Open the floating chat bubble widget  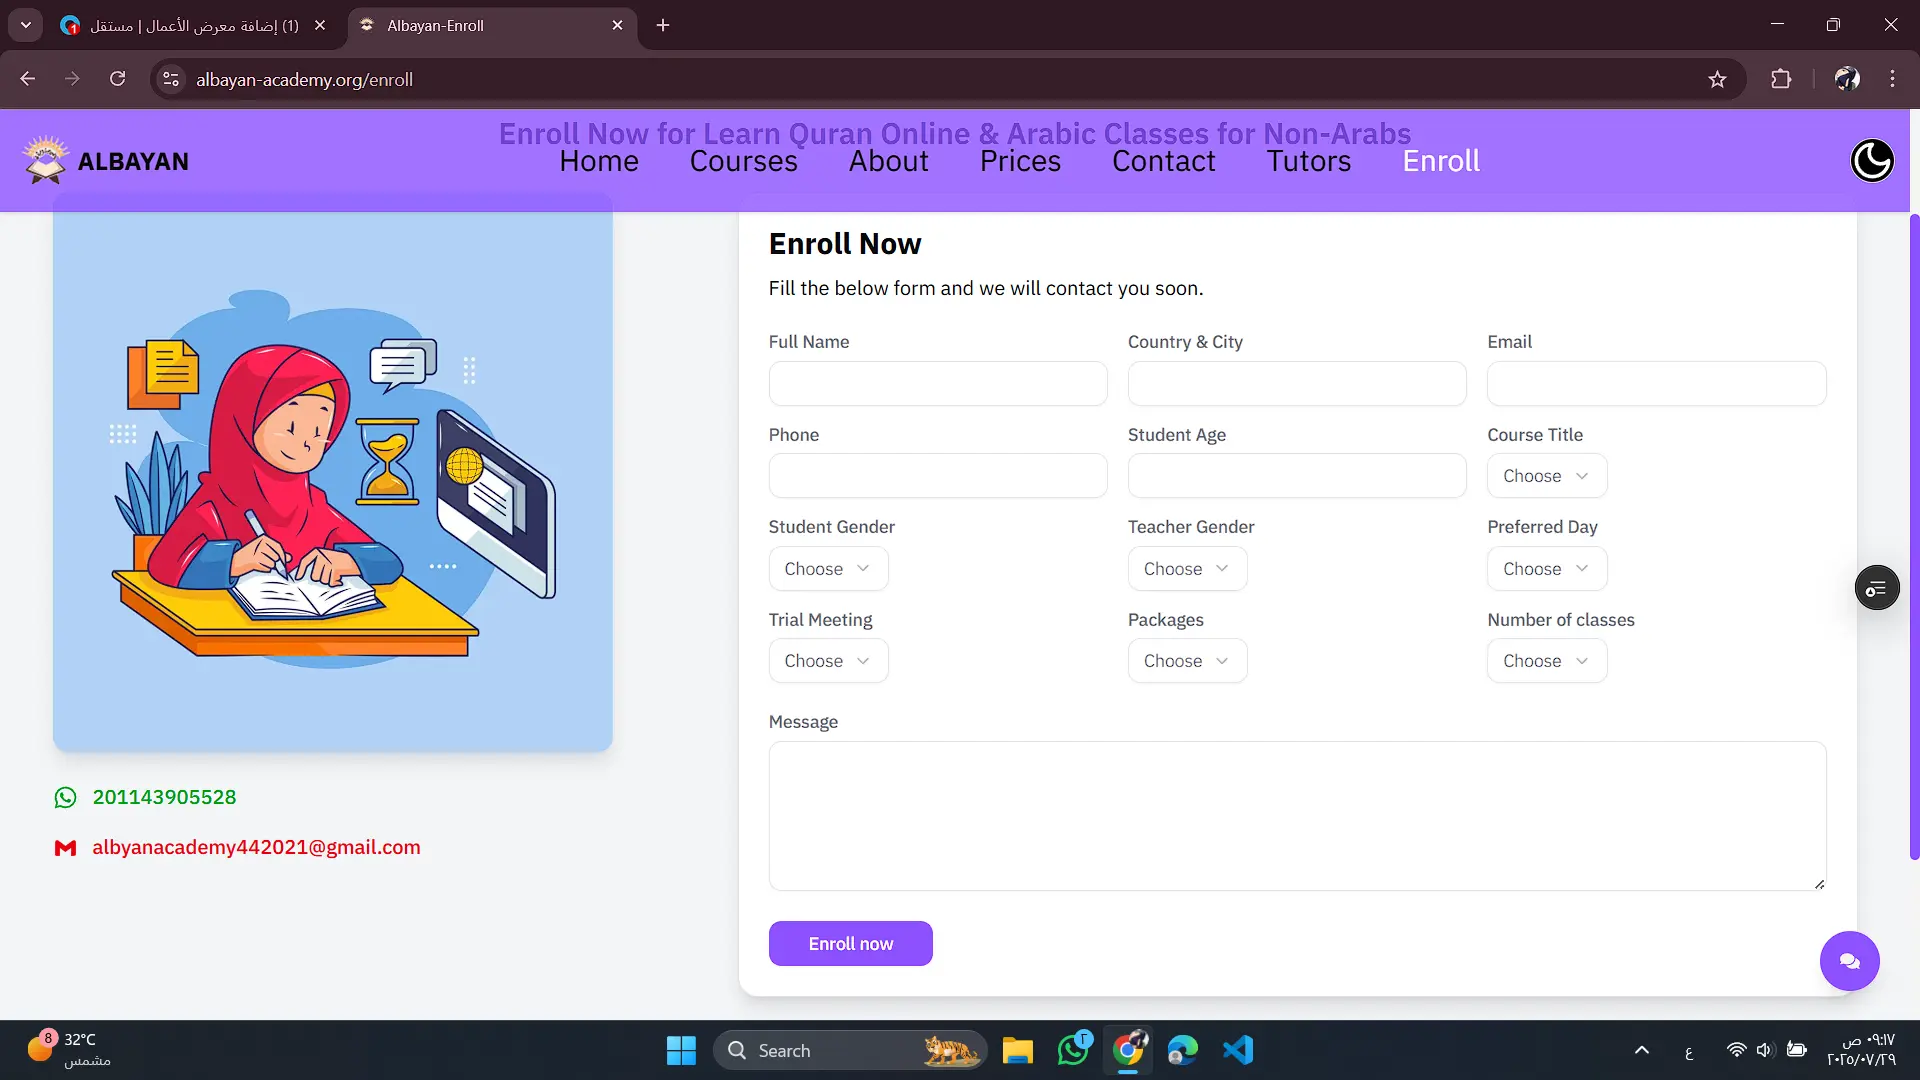click(x=1849, y=961)
